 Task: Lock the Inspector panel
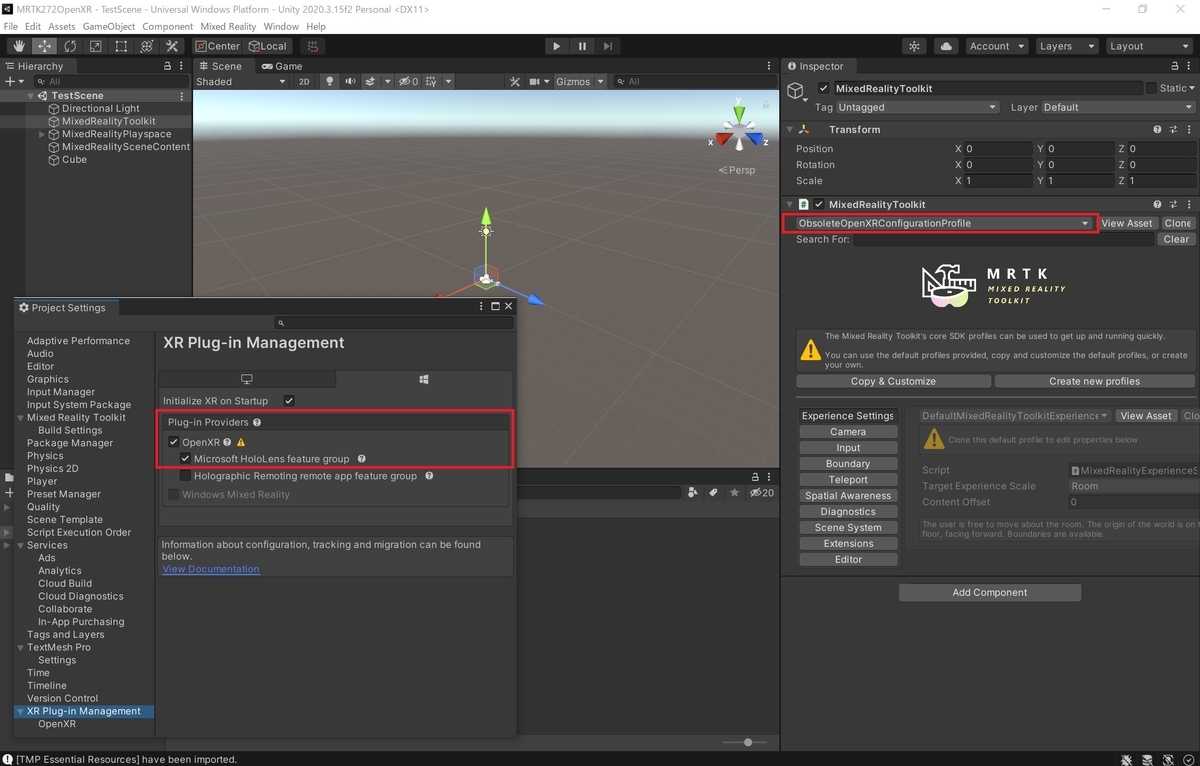pos(1175,66)
